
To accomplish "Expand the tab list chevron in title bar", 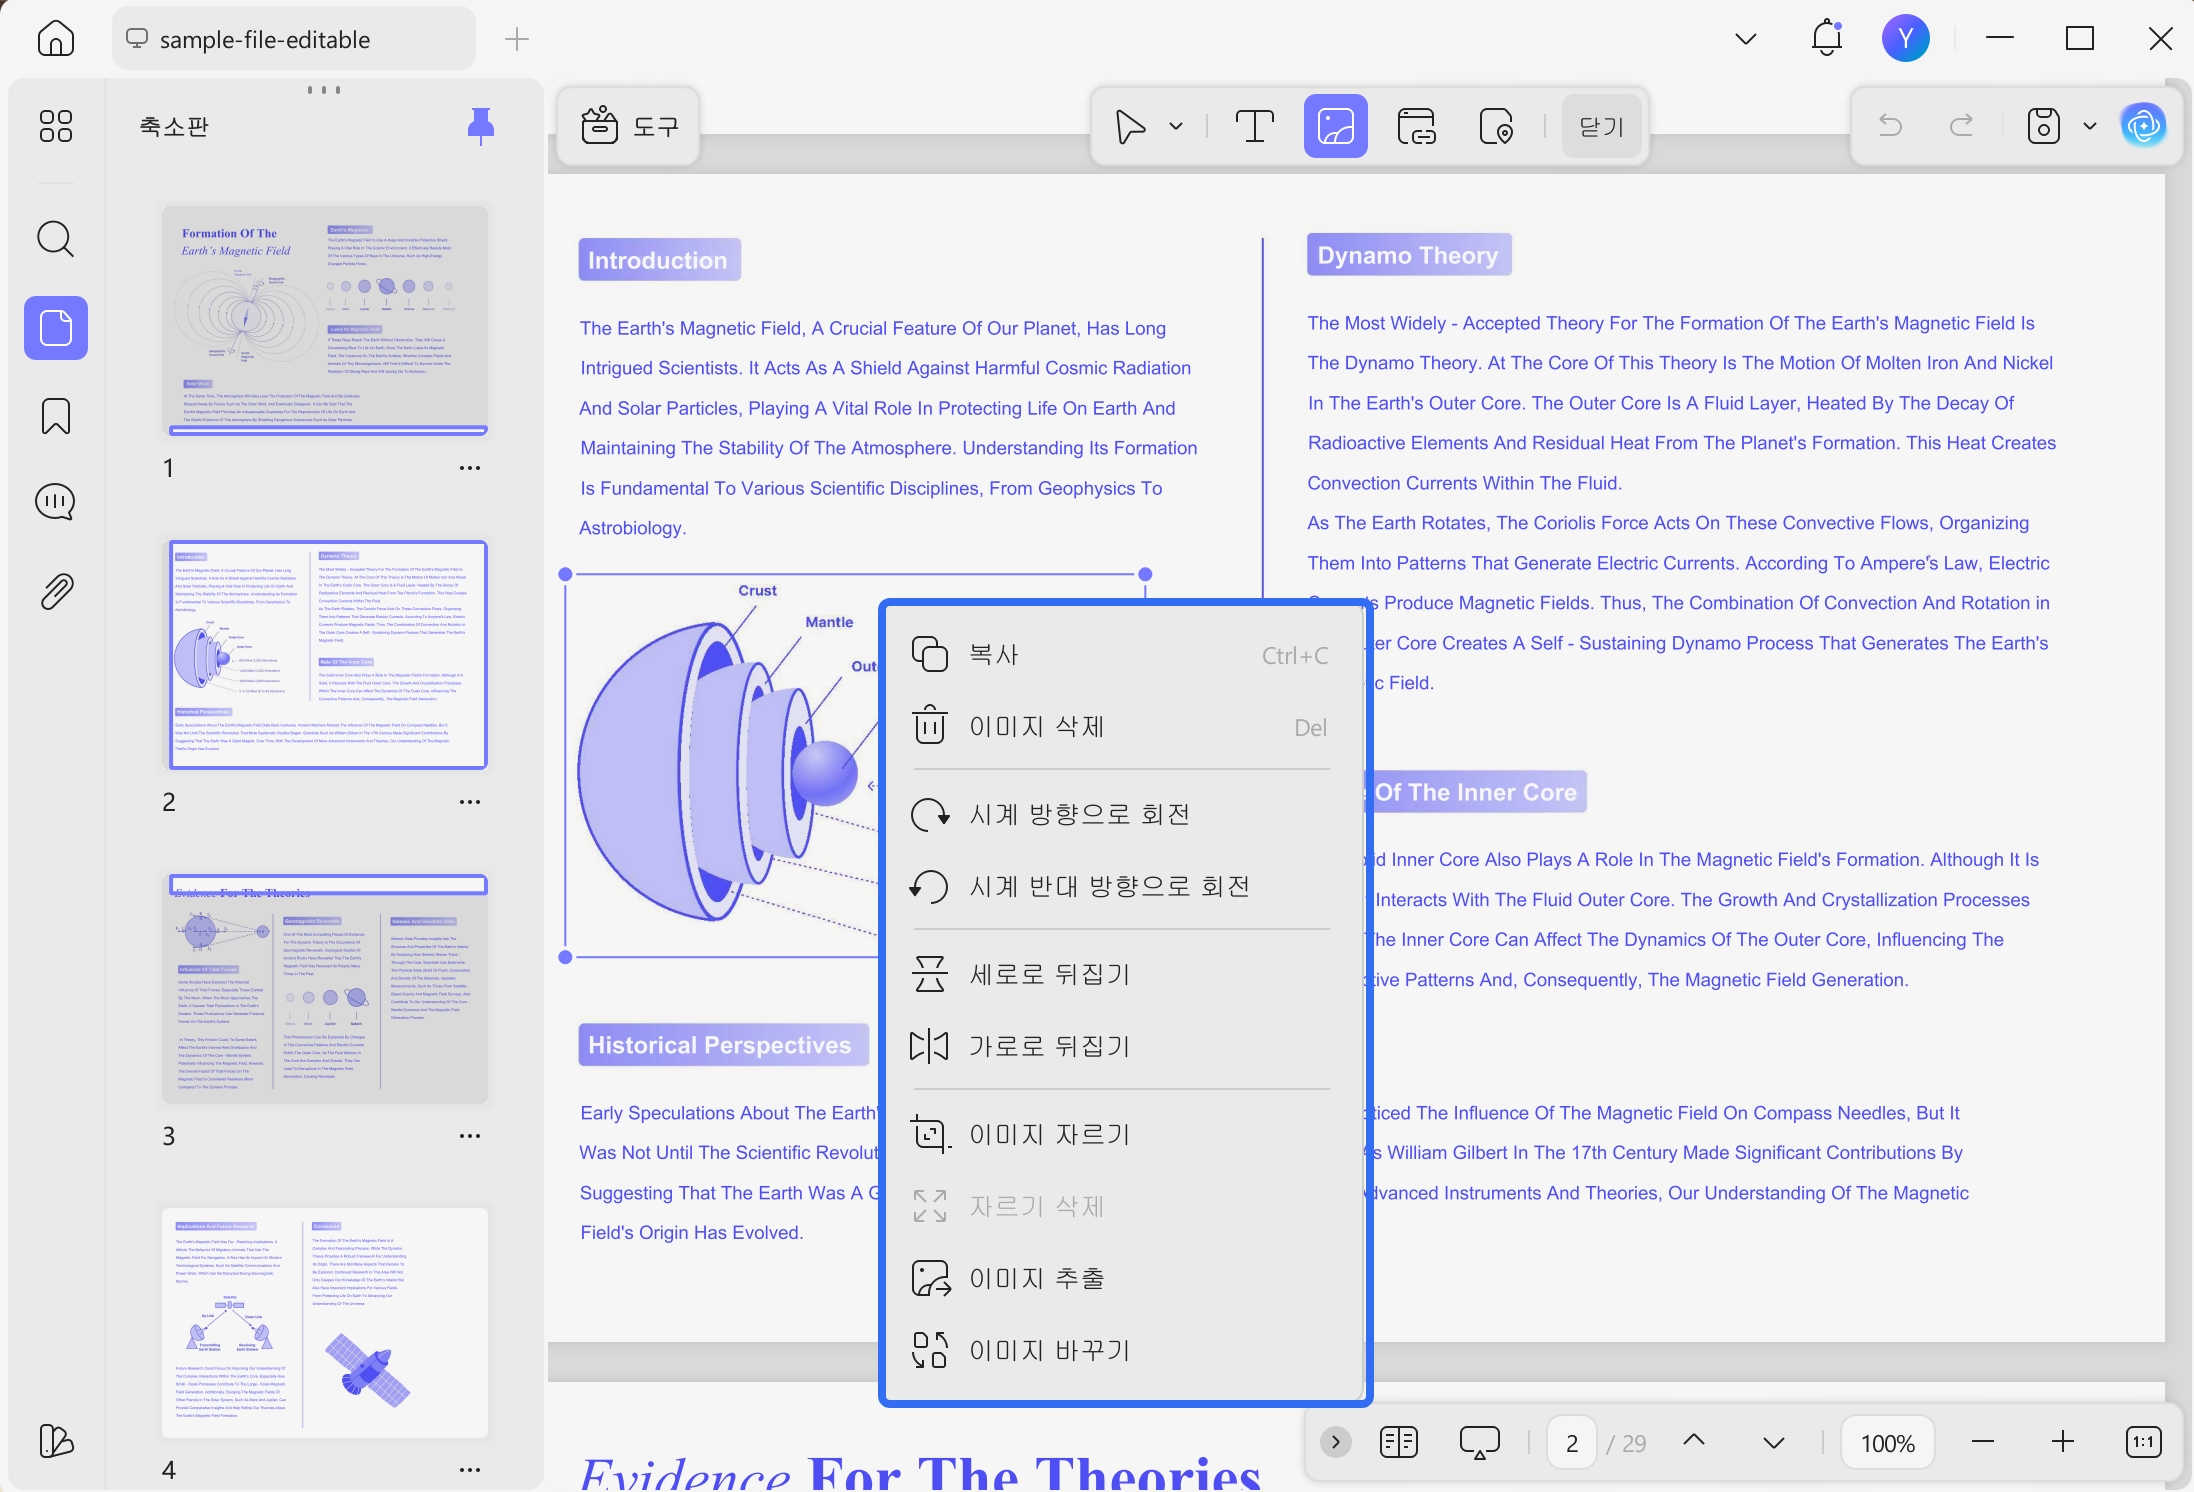I will 1746,39.
